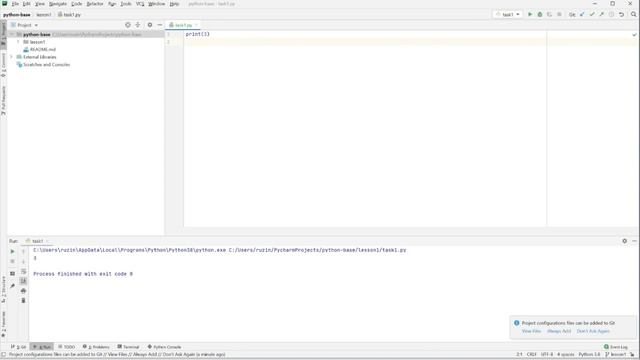Image resolution: width=640 pixels, height=360 pixels.
Task: Restore layout in the Run panel
Action: [12, 273]
